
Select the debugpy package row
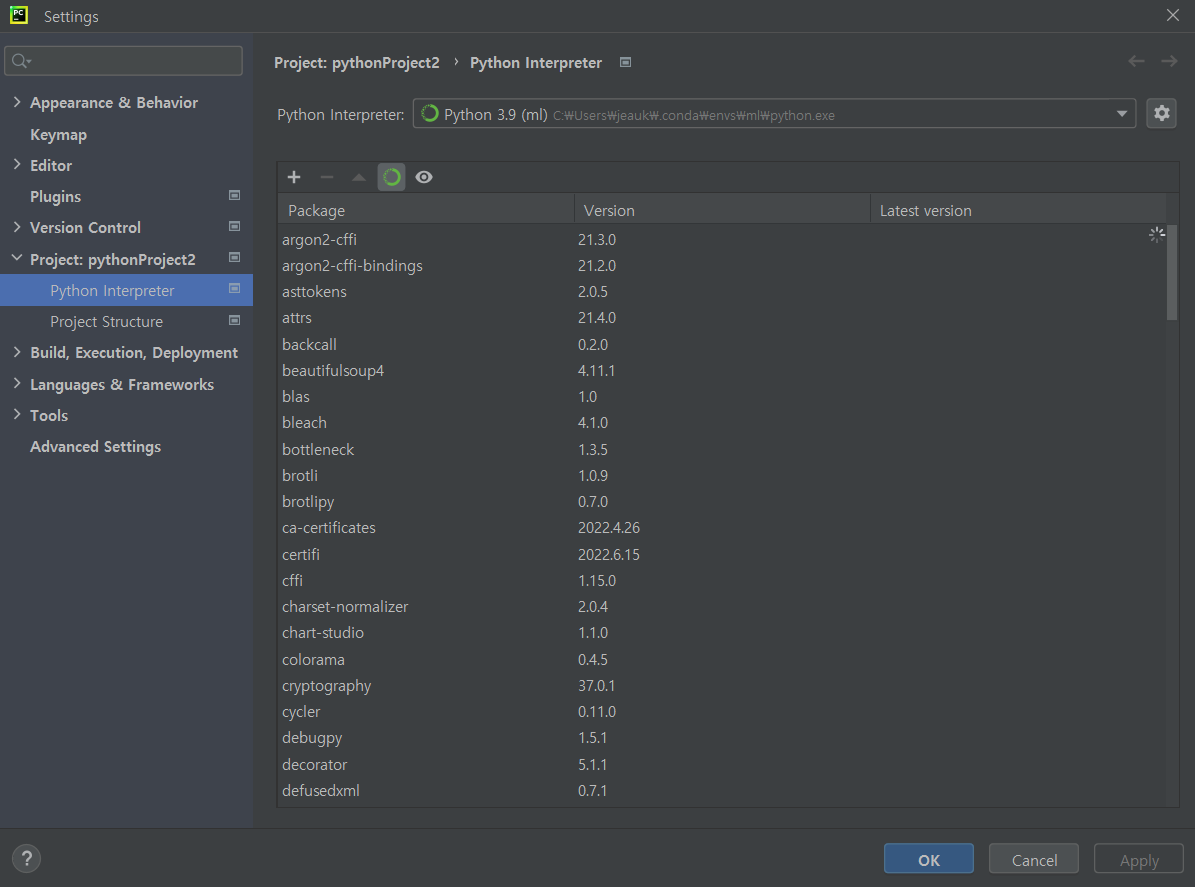tap(722, 738)
